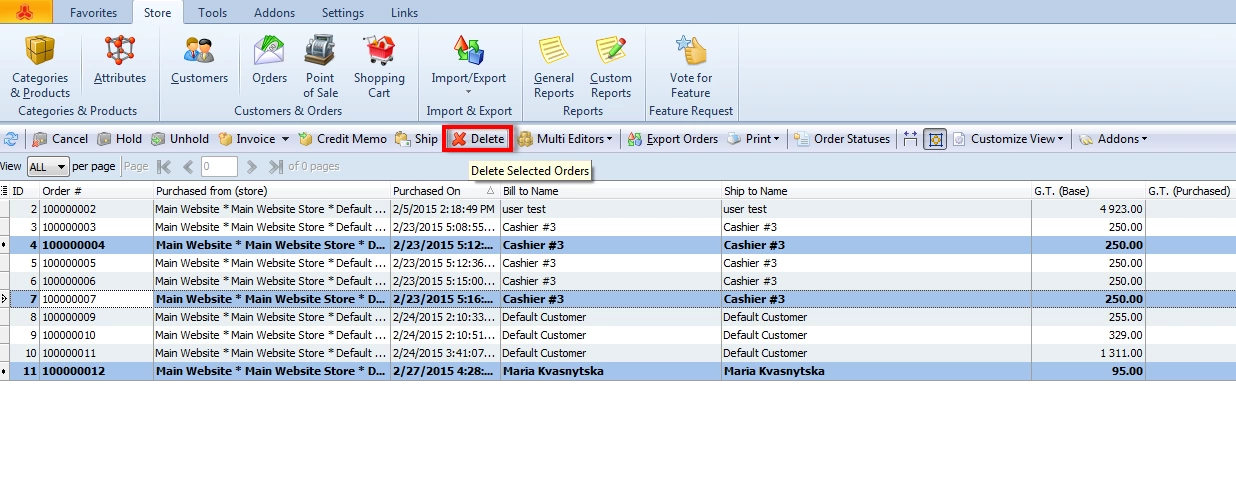This screenshot has width=1236, height=477.
Task: Switch to the Tools tab
Action: 212,13
